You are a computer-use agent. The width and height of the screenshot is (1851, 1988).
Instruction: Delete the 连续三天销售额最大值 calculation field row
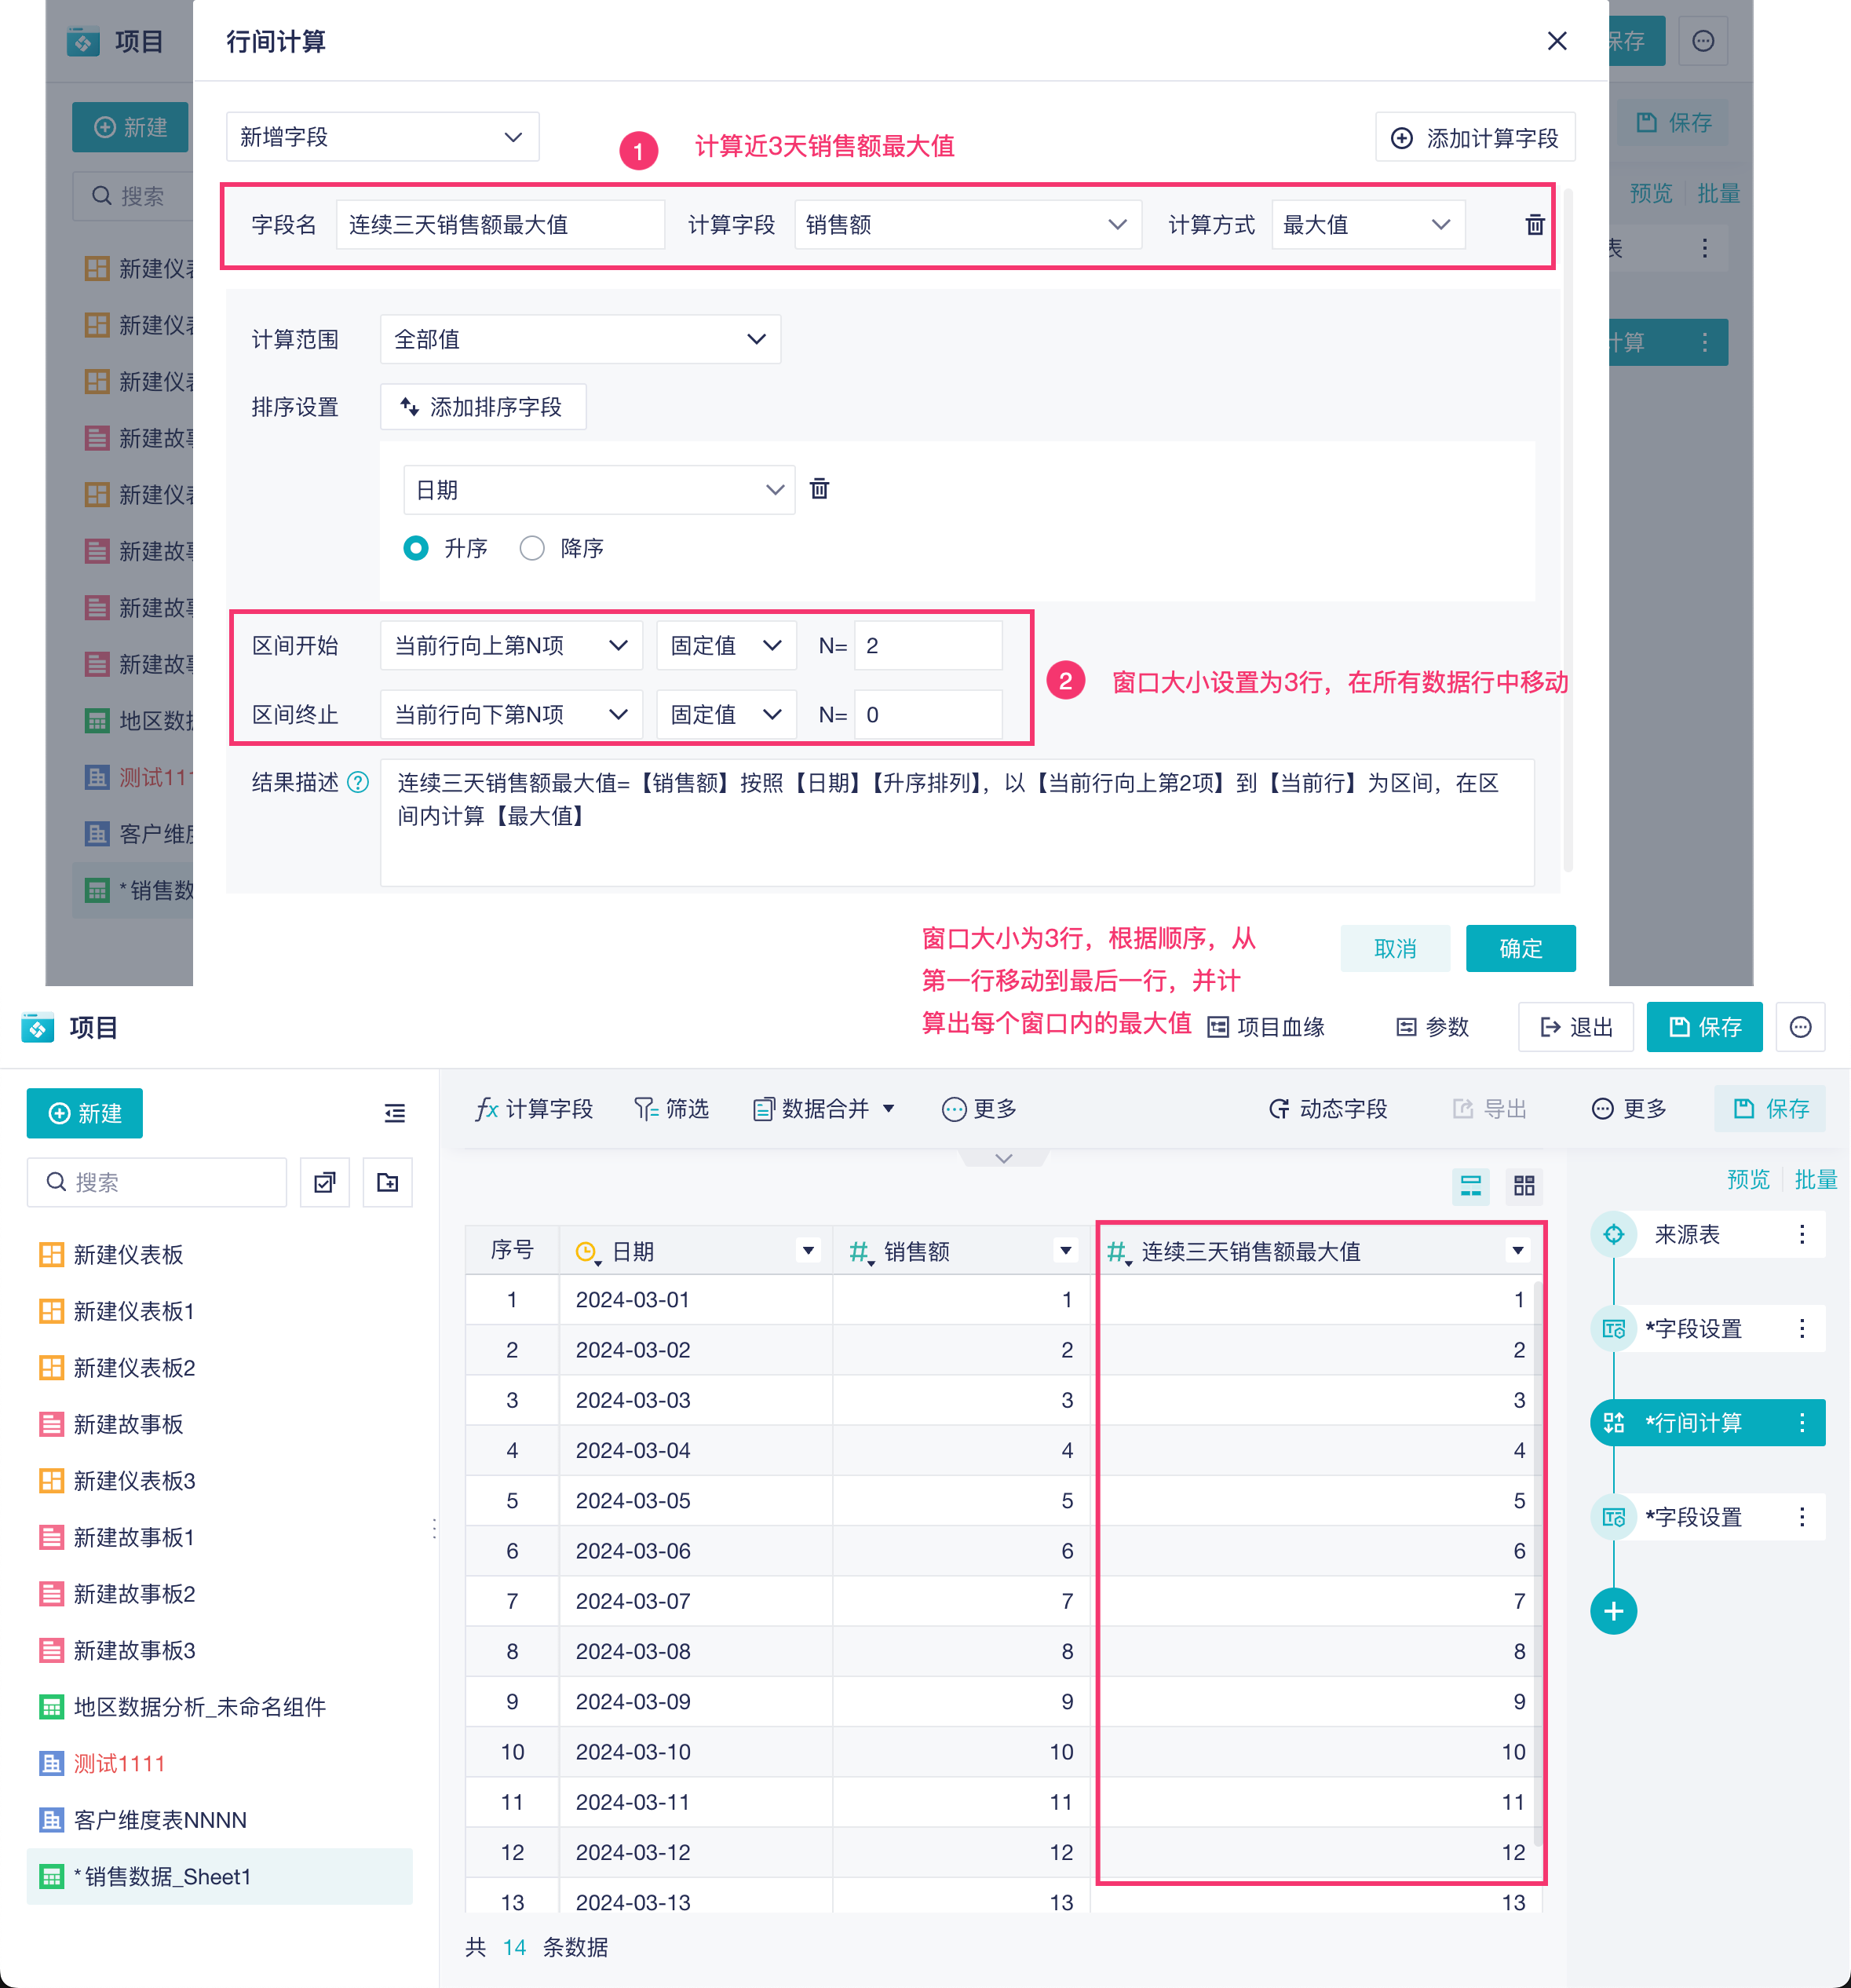(x=1534, y=225)
